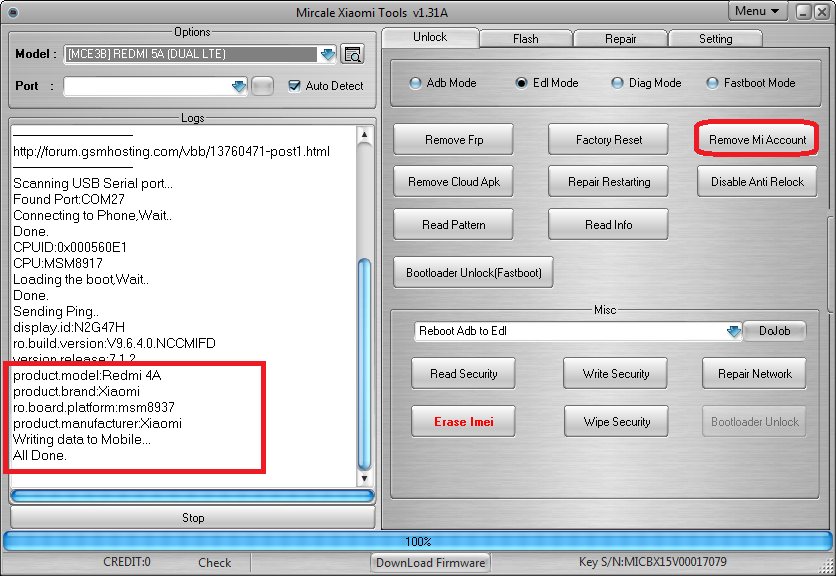
Task: Click 'CPUID:0x000560E1' log line
Action: (x=69, y=247)
